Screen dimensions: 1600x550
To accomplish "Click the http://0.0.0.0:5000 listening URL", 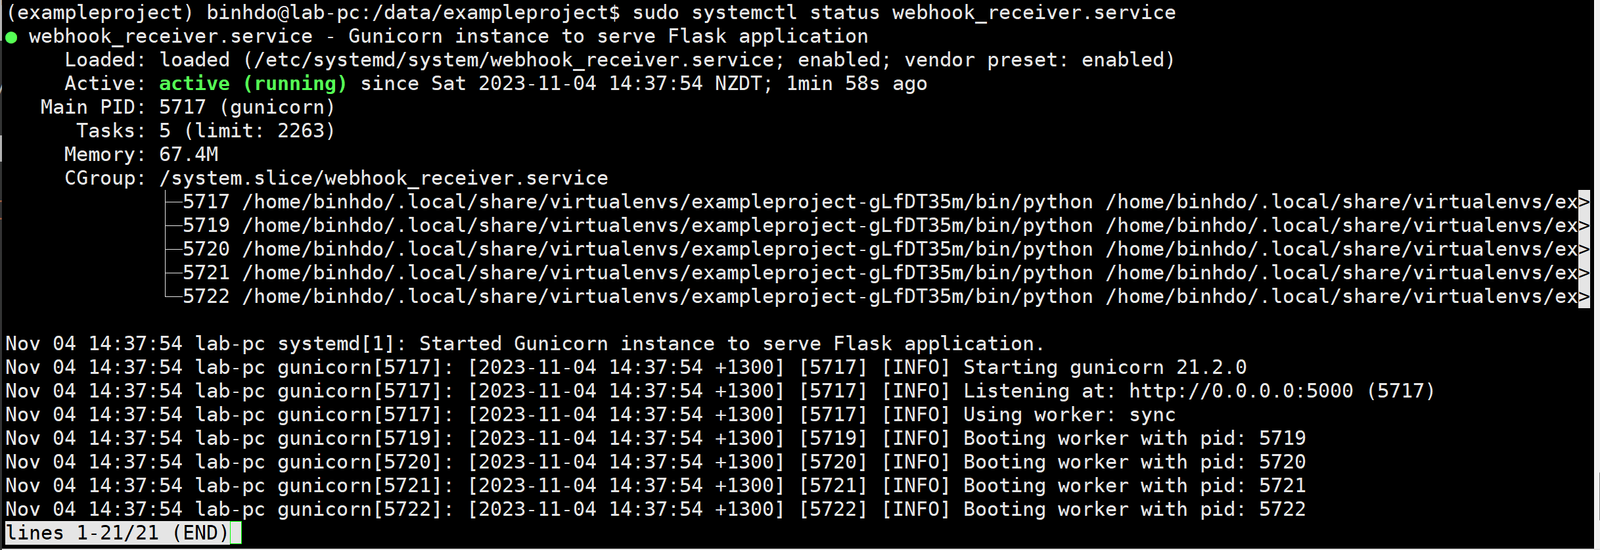I will coord(1241,391).
